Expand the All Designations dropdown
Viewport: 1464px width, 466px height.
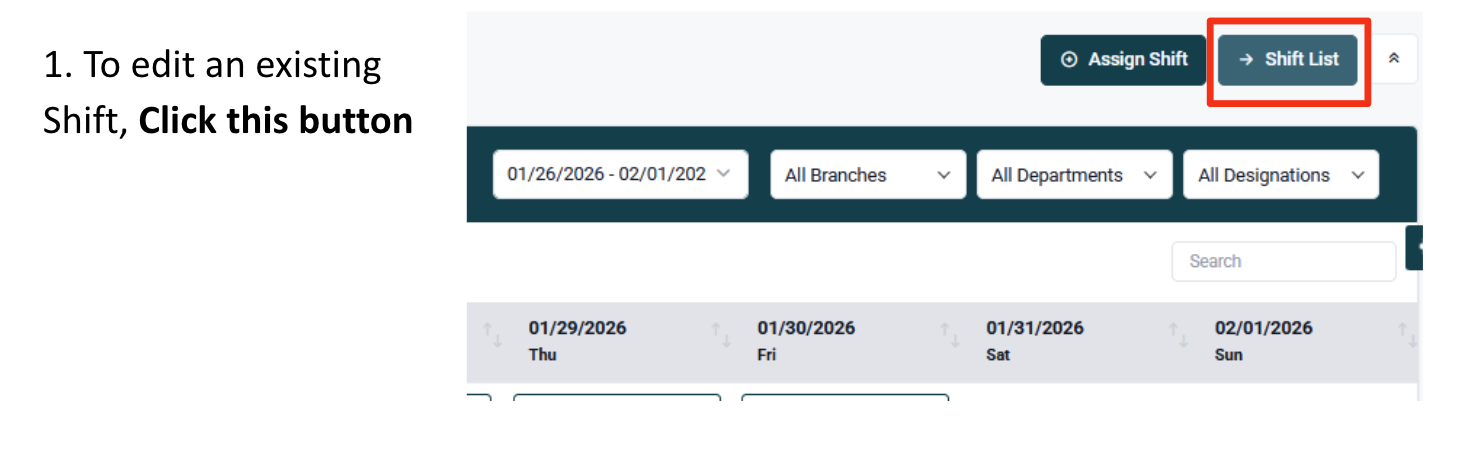pos(1281,175)
